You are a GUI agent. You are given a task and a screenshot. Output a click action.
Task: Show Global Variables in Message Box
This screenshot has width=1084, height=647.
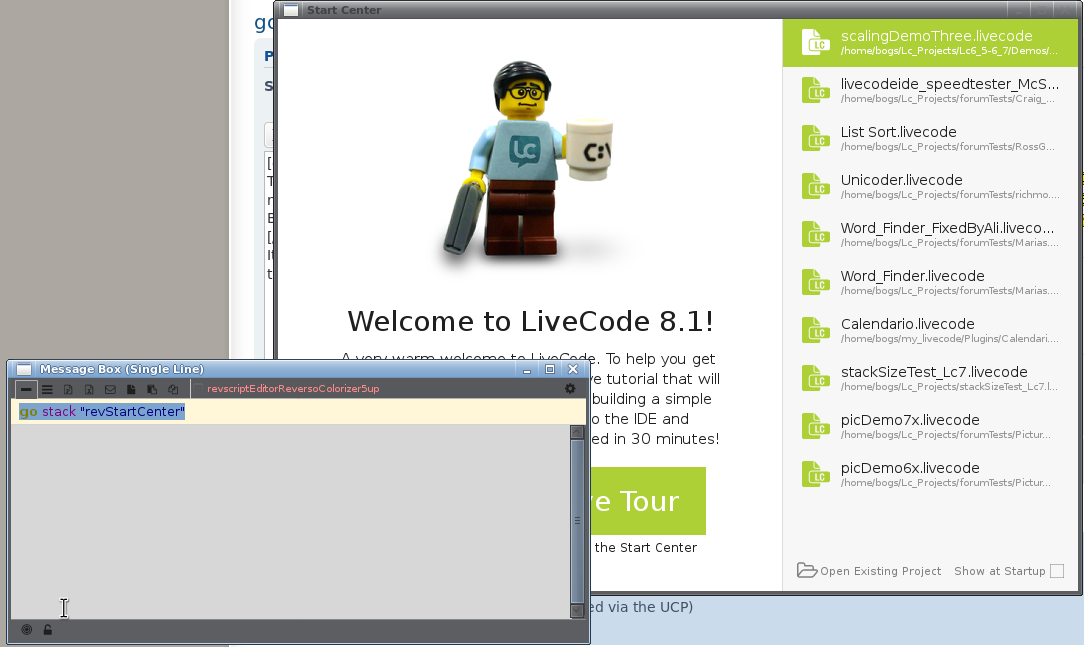(88, 389)
